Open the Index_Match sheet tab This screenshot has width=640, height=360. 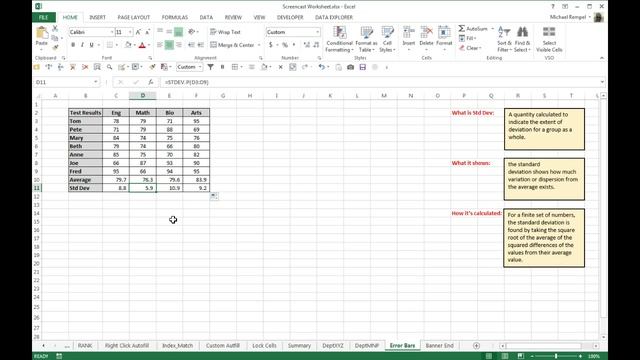click(178, 345)
